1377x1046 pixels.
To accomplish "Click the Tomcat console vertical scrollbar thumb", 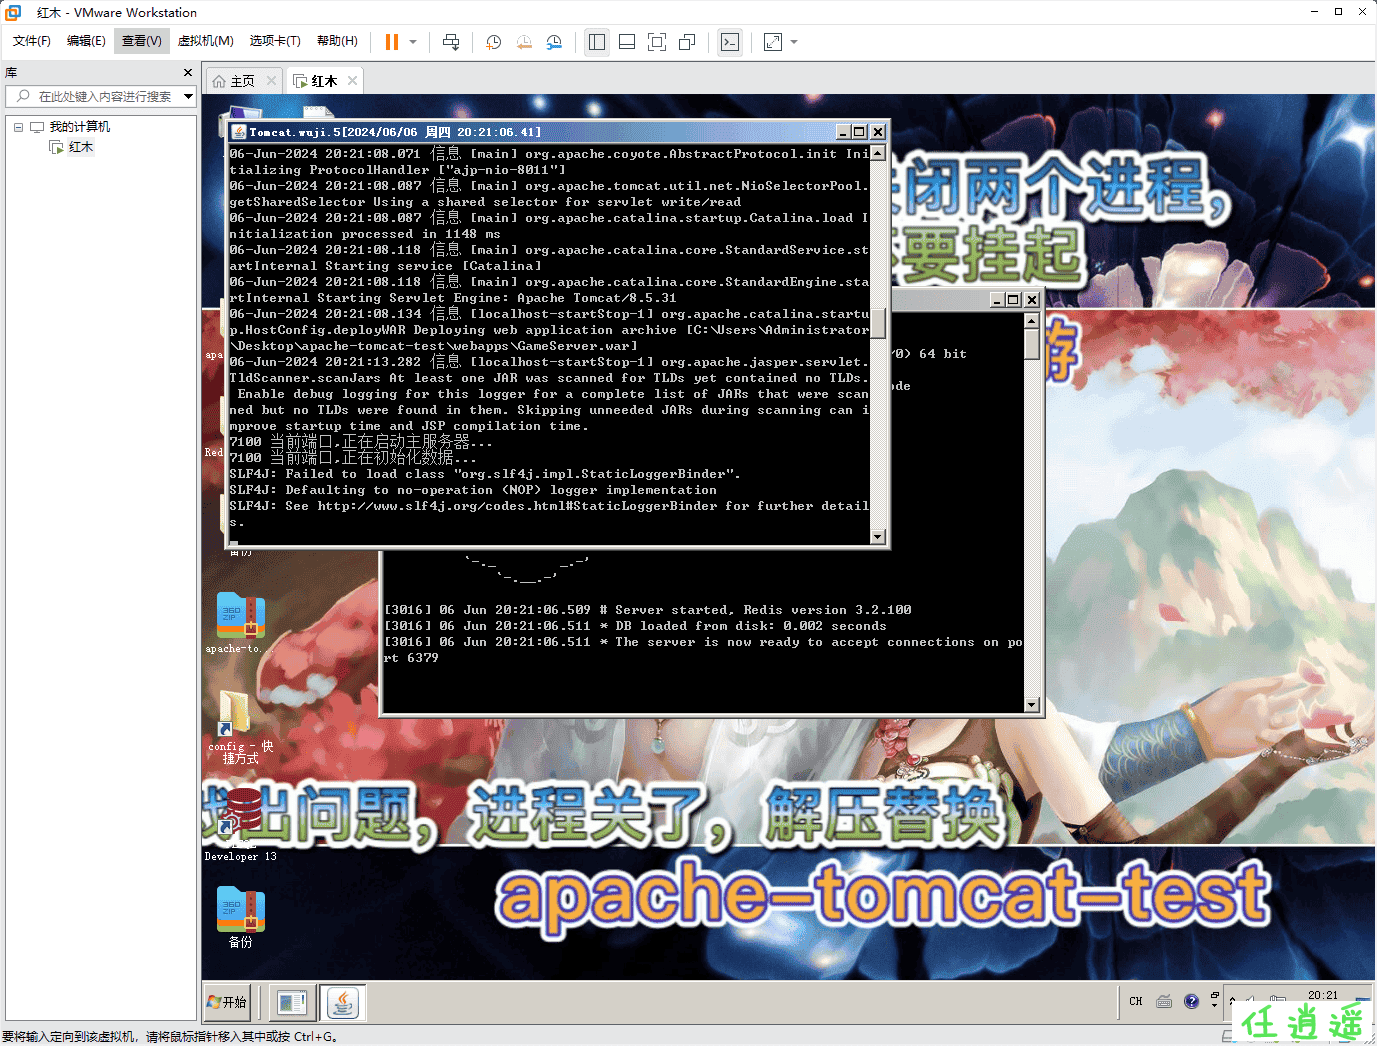I will point(877,323).
